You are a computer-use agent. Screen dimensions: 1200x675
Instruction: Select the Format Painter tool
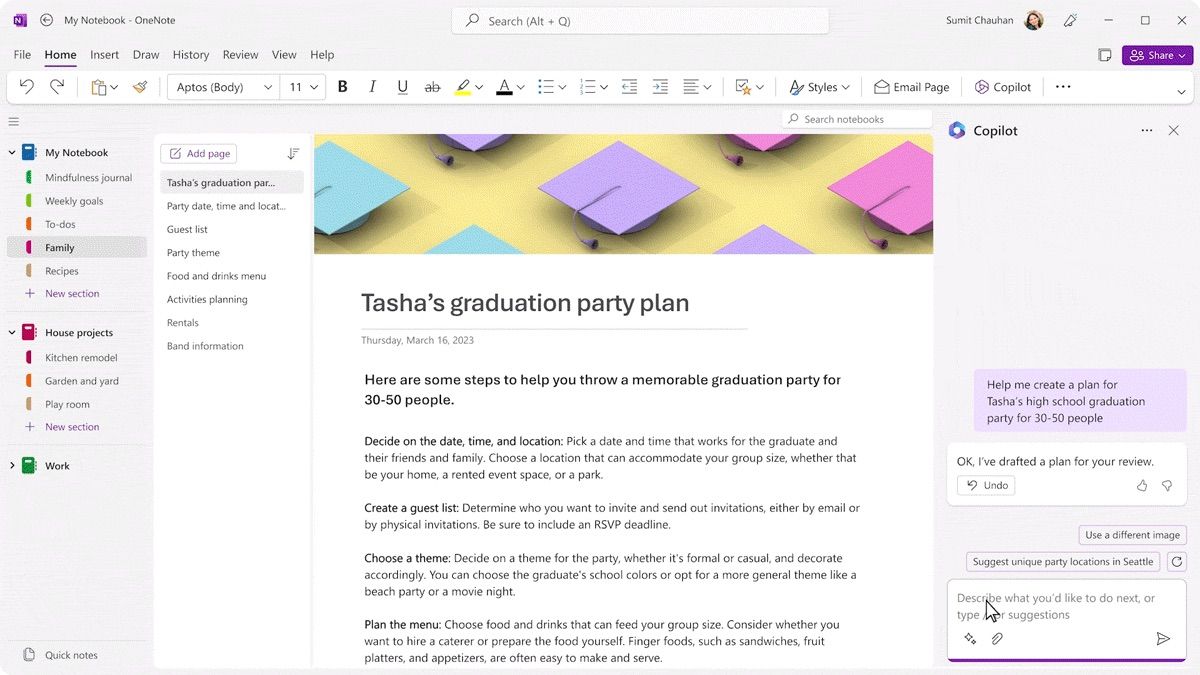[x=140, y=86]
